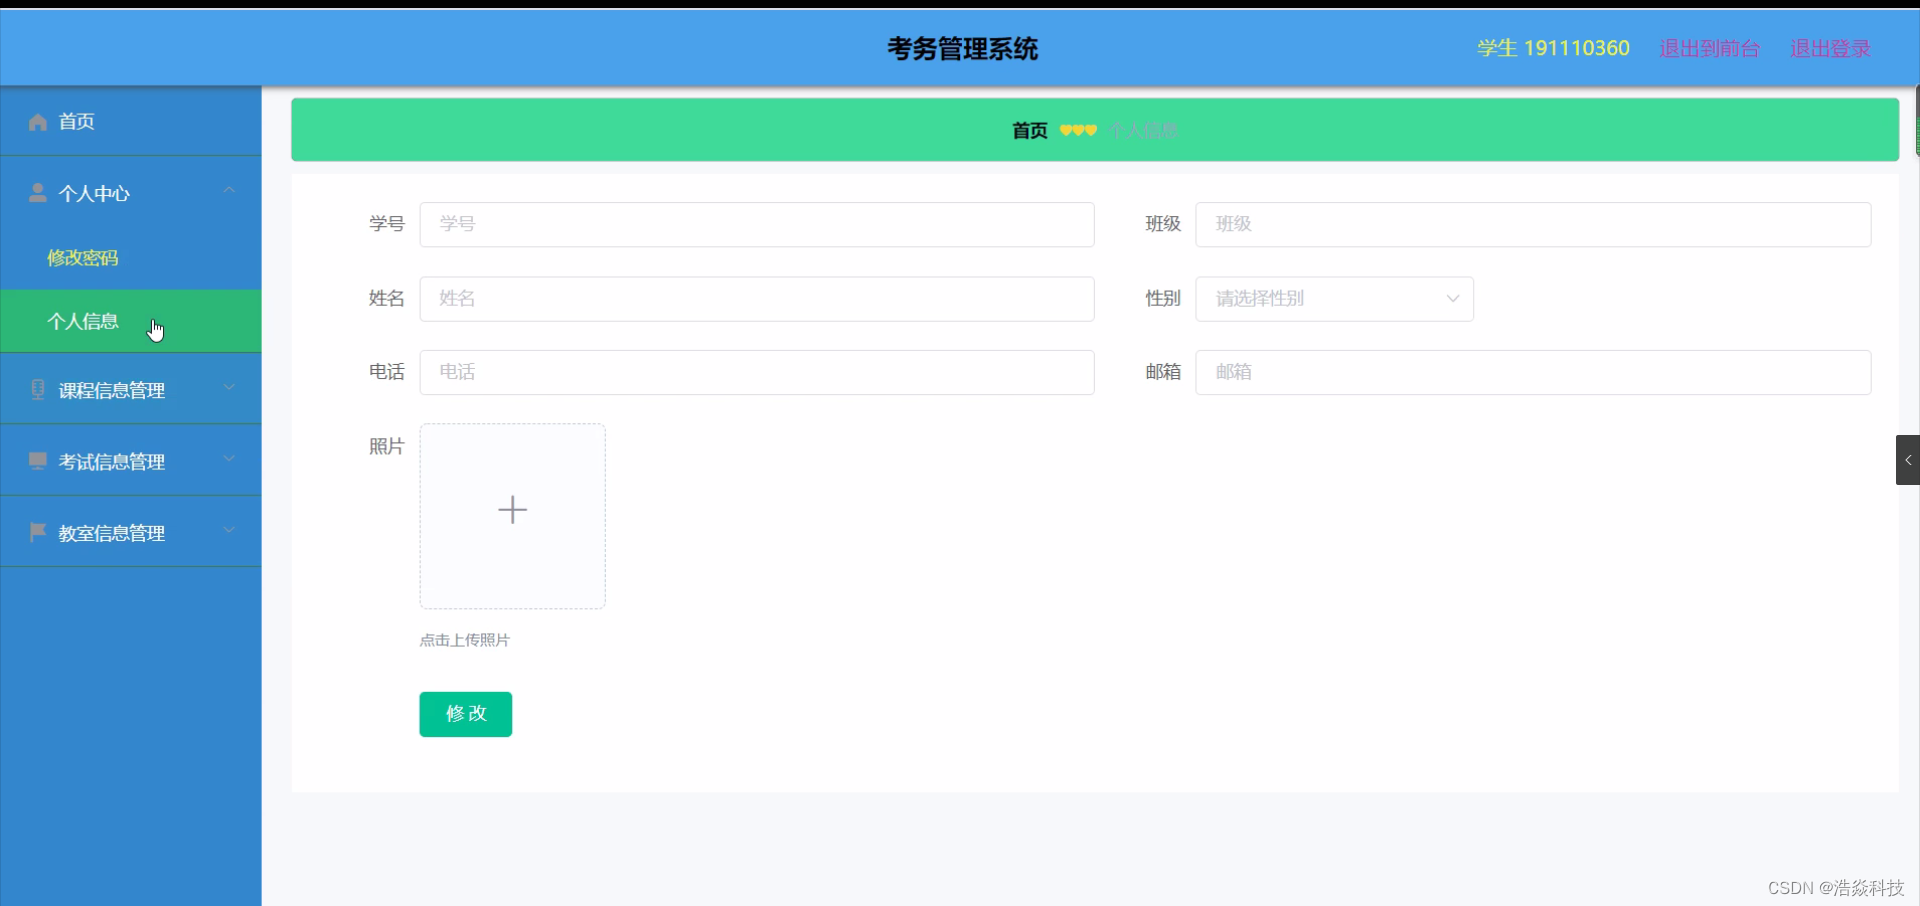Click the collapse arrow on the right edge

[x=1908, y=460]
